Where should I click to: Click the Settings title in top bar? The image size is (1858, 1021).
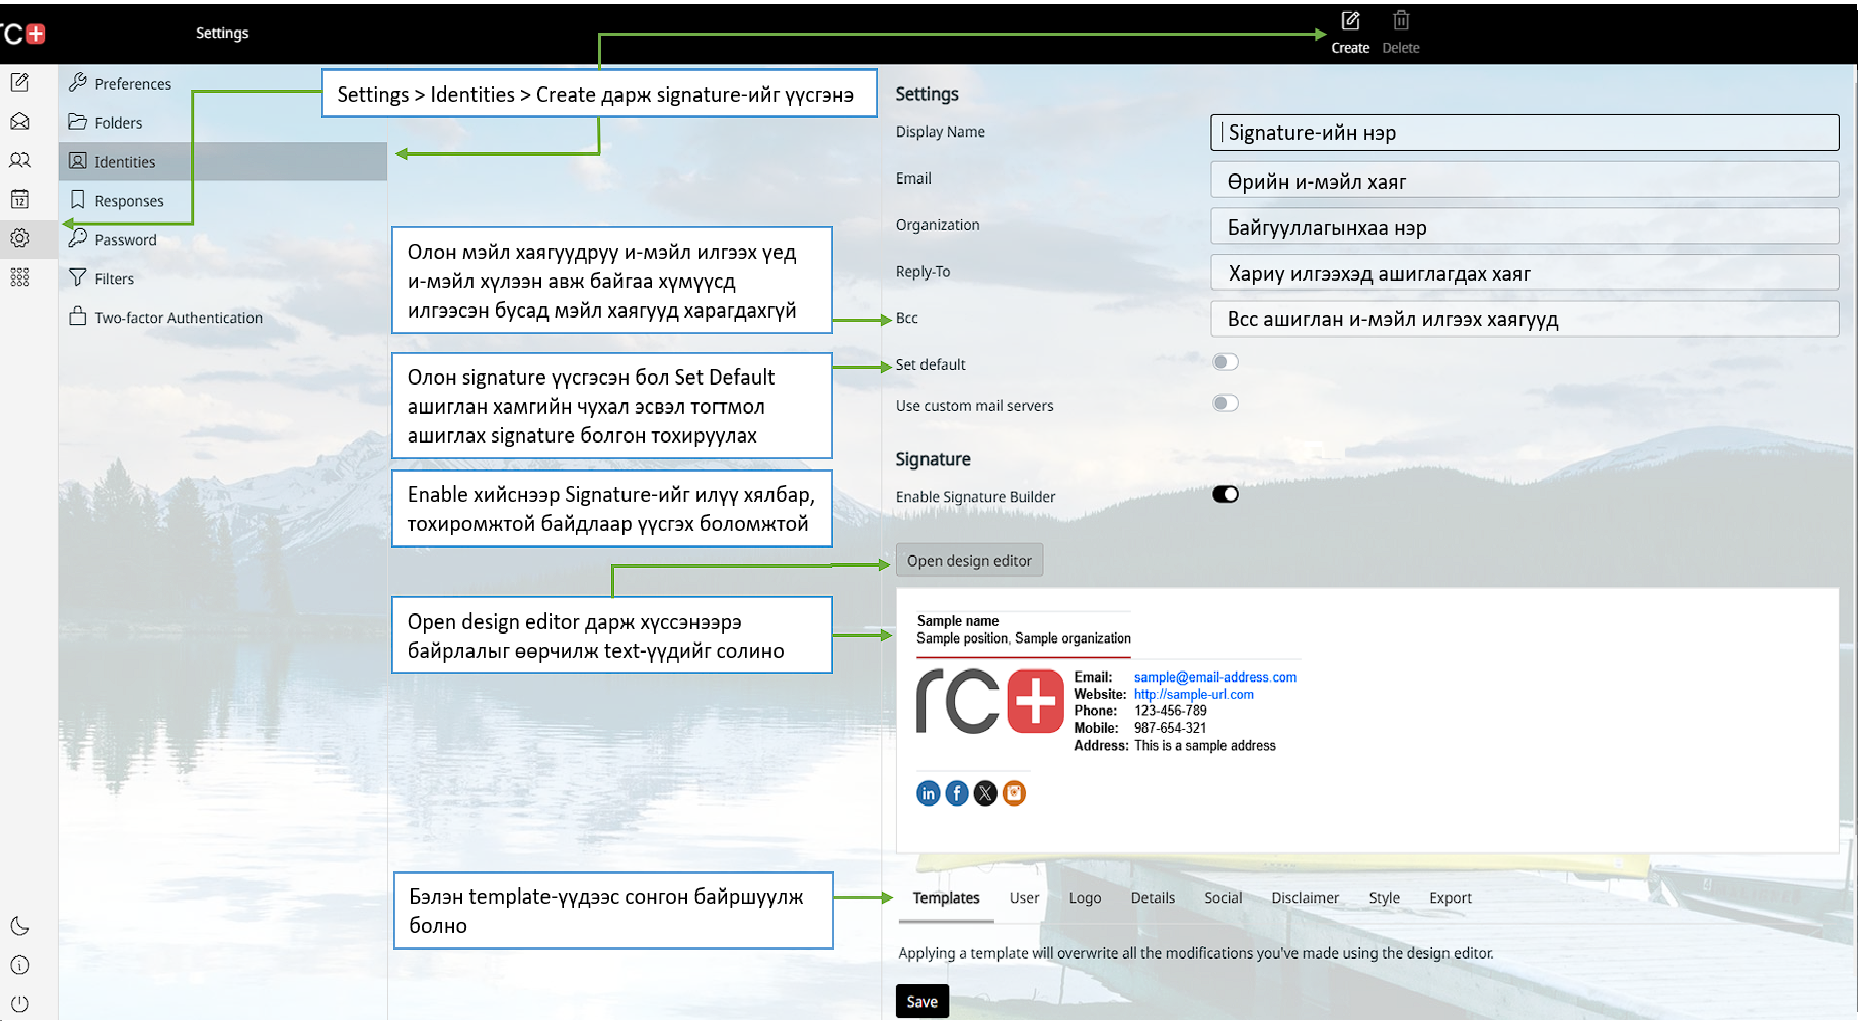(222, 33)
